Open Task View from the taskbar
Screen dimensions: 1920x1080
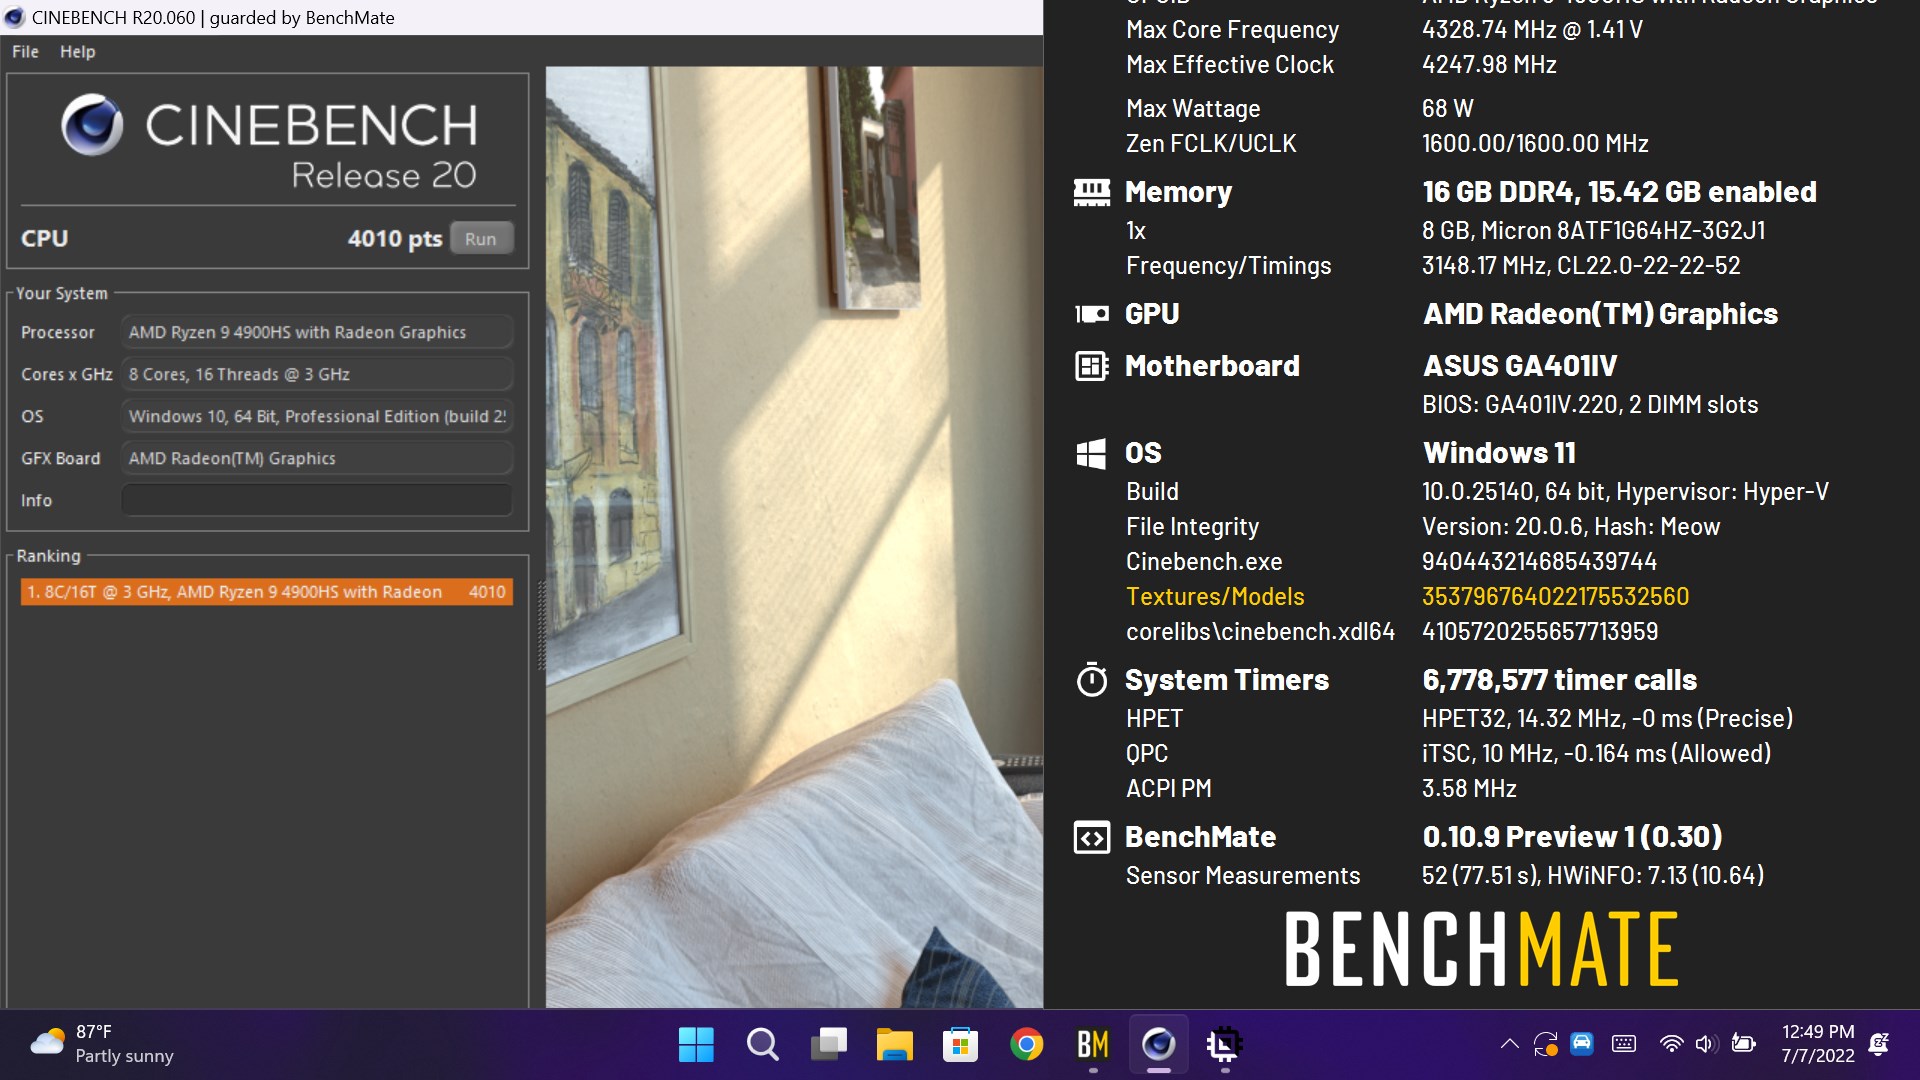click(x=828, y=1045)
